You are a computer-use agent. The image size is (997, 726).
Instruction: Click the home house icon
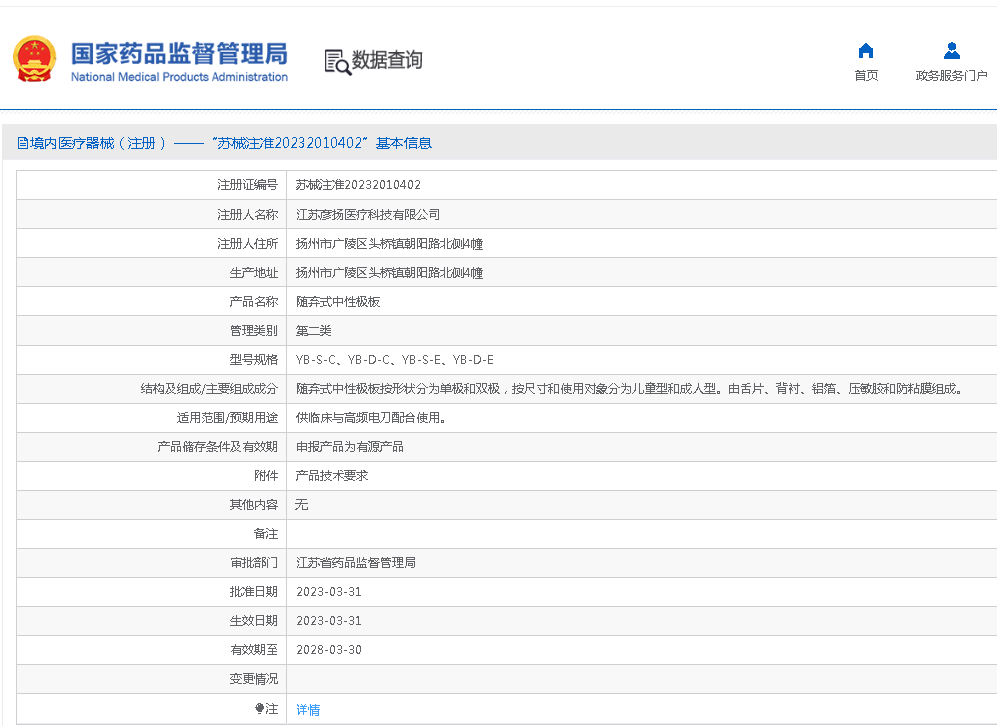pyautogui.click(x=866, y=51)
